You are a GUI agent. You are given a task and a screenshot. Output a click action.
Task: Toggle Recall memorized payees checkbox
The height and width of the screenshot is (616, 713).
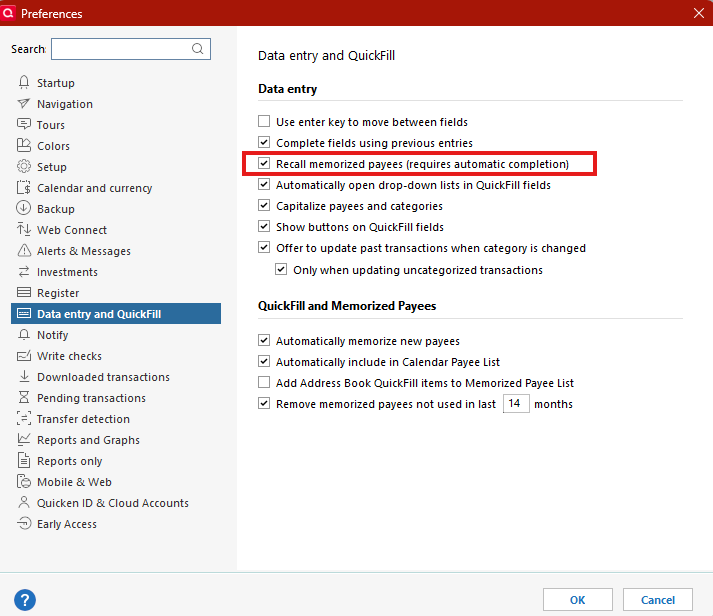click(264, 163)
